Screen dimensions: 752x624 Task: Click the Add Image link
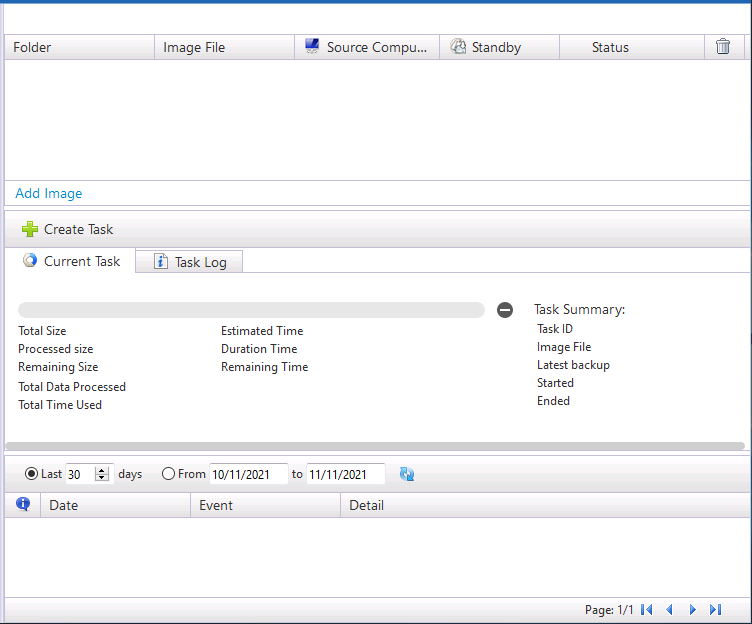point(49,193)
